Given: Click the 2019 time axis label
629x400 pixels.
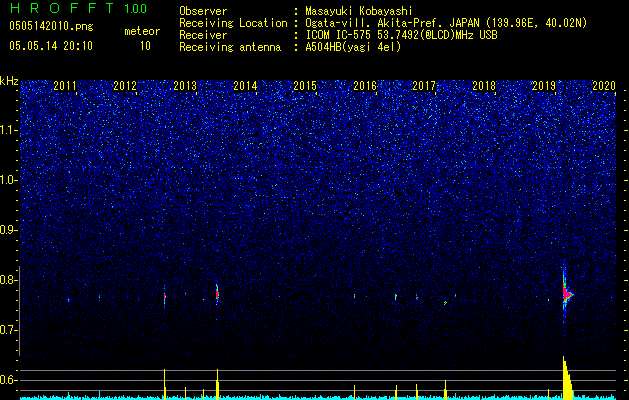Looking at the screenshot, I should coord(544,86).
